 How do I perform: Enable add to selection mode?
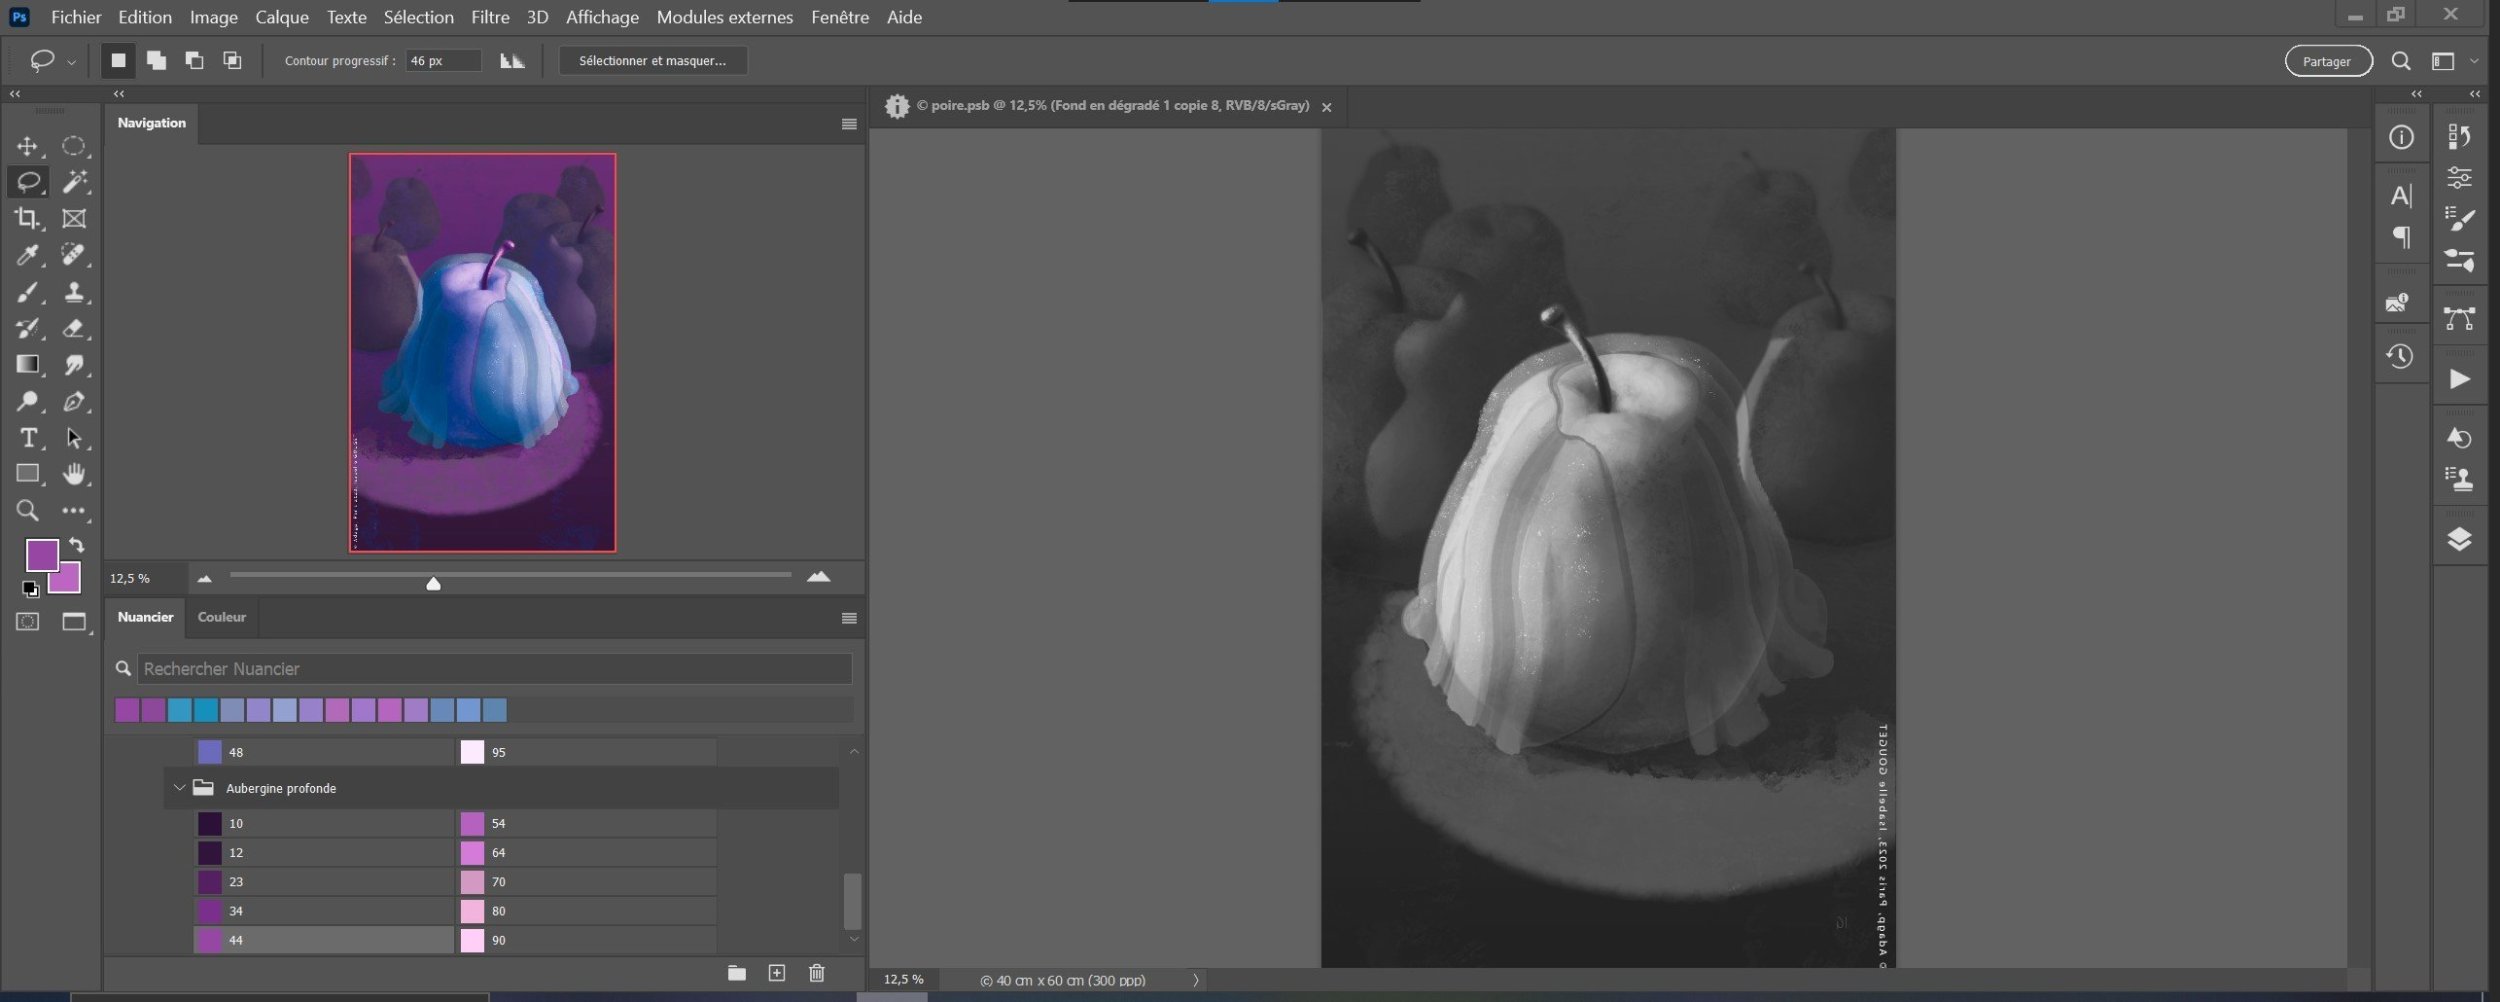click(156, 61)
